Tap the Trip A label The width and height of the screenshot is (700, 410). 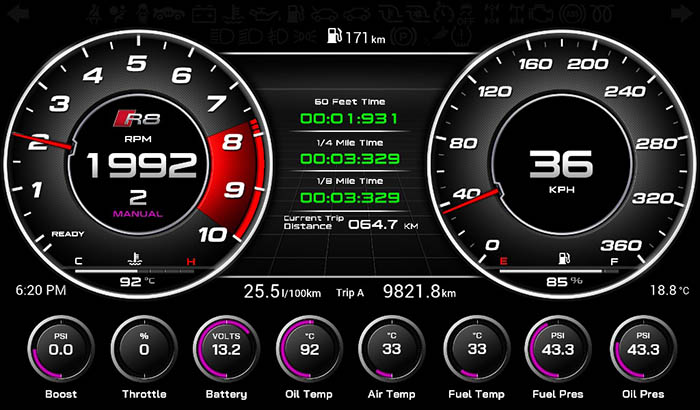pos(350,293)
